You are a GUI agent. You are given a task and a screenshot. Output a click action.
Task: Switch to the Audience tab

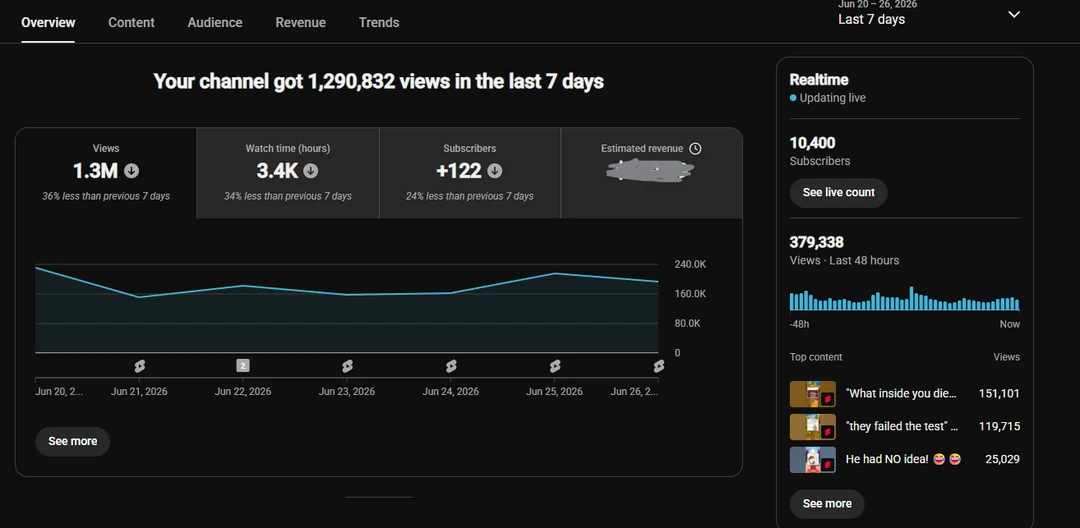click(x=215, y=22)
